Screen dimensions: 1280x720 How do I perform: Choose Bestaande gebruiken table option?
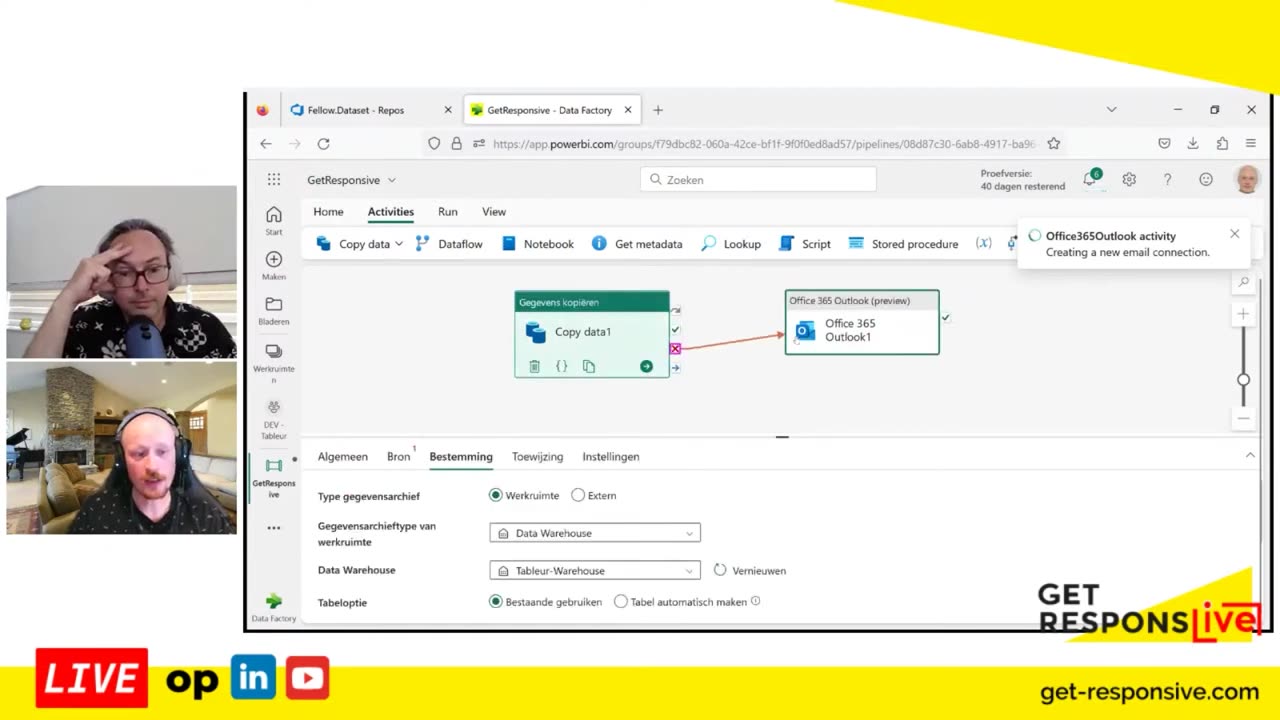click(x=496, y=602)
